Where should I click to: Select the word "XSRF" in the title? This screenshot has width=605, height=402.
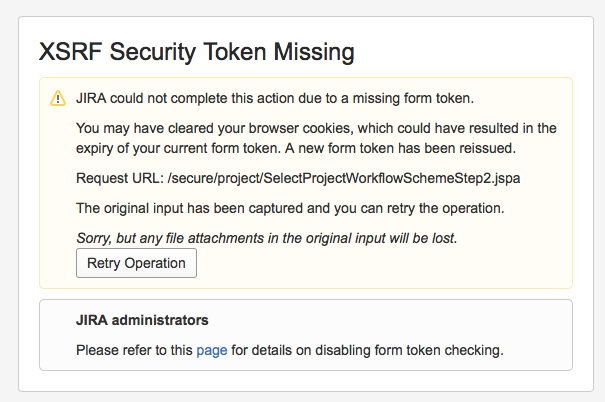pos(71,52)
